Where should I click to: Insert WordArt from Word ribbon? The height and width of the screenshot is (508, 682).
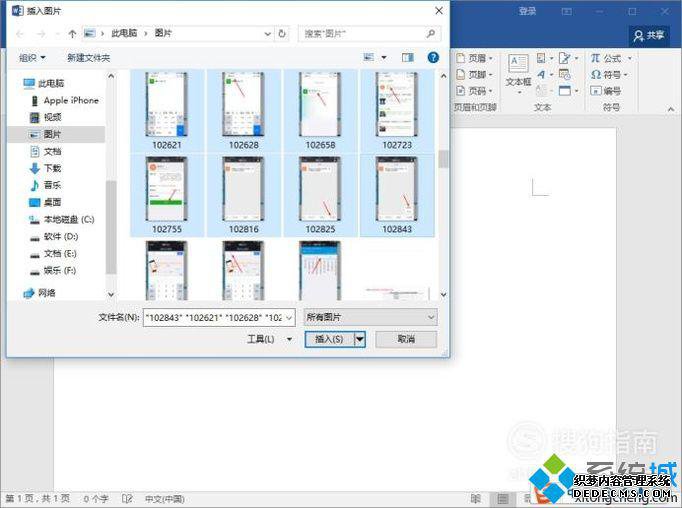click(544, 75)
